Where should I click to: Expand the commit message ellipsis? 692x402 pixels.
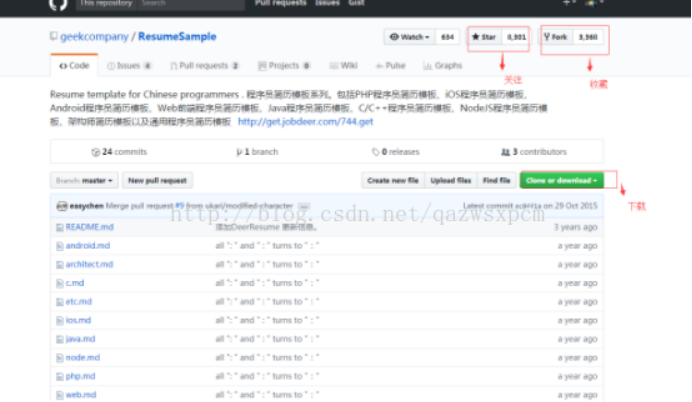(304, 207)
